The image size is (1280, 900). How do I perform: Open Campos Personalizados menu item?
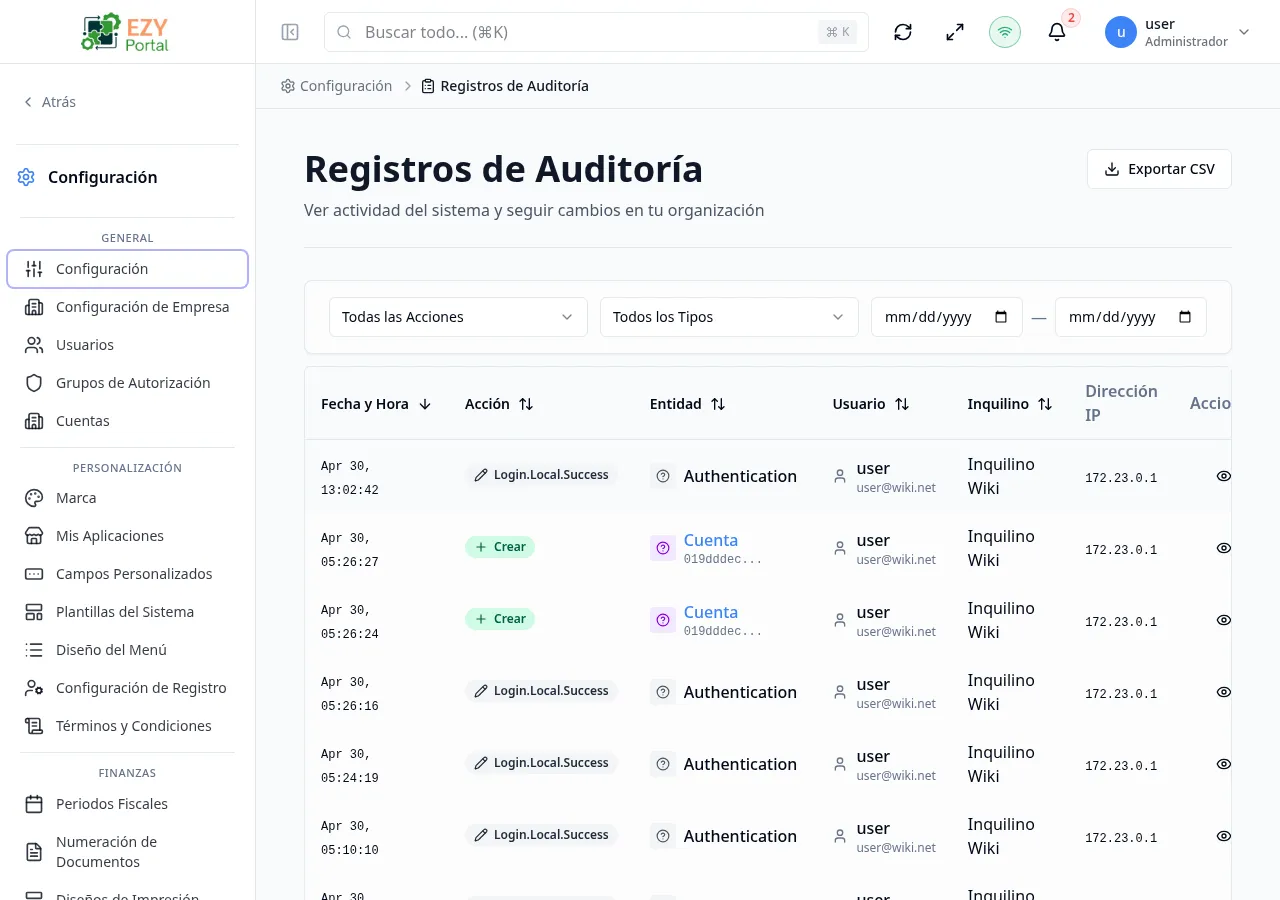point(127,574)
